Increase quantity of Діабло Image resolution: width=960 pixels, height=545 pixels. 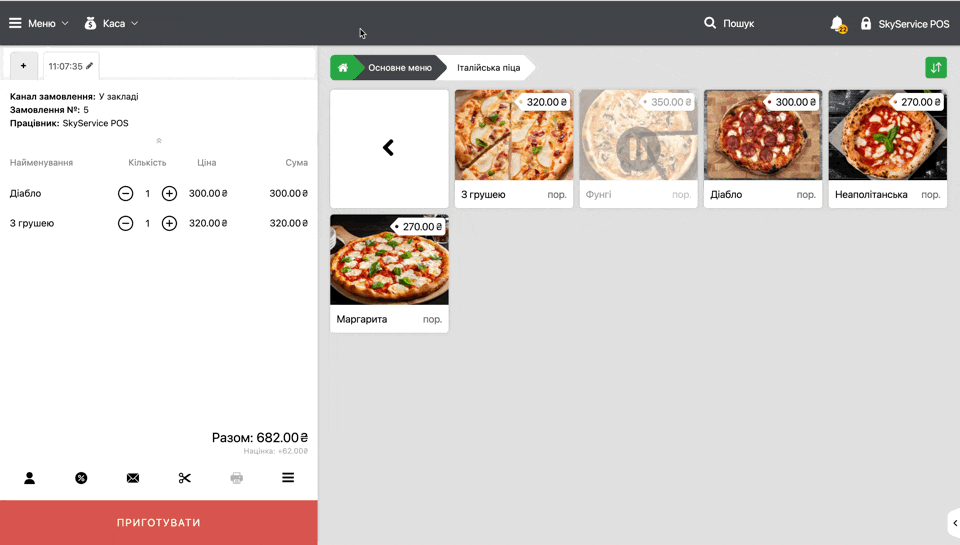coord(169,194)
